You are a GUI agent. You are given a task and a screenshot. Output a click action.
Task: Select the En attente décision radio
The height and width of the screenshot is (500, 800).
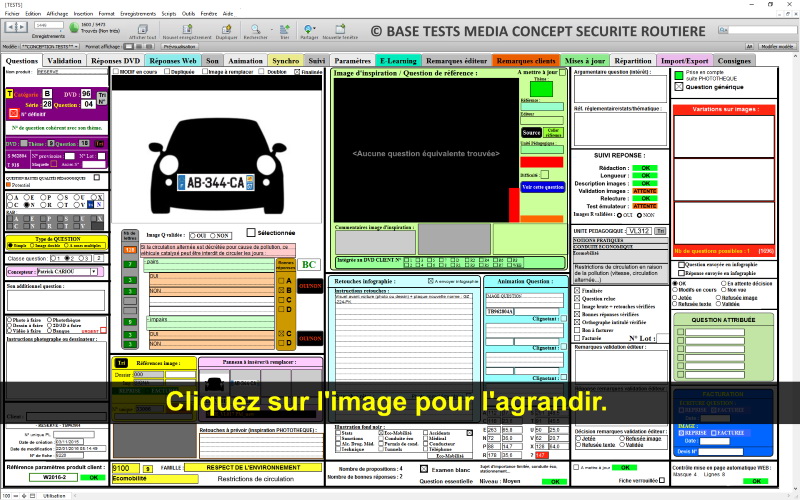(723, 283)
